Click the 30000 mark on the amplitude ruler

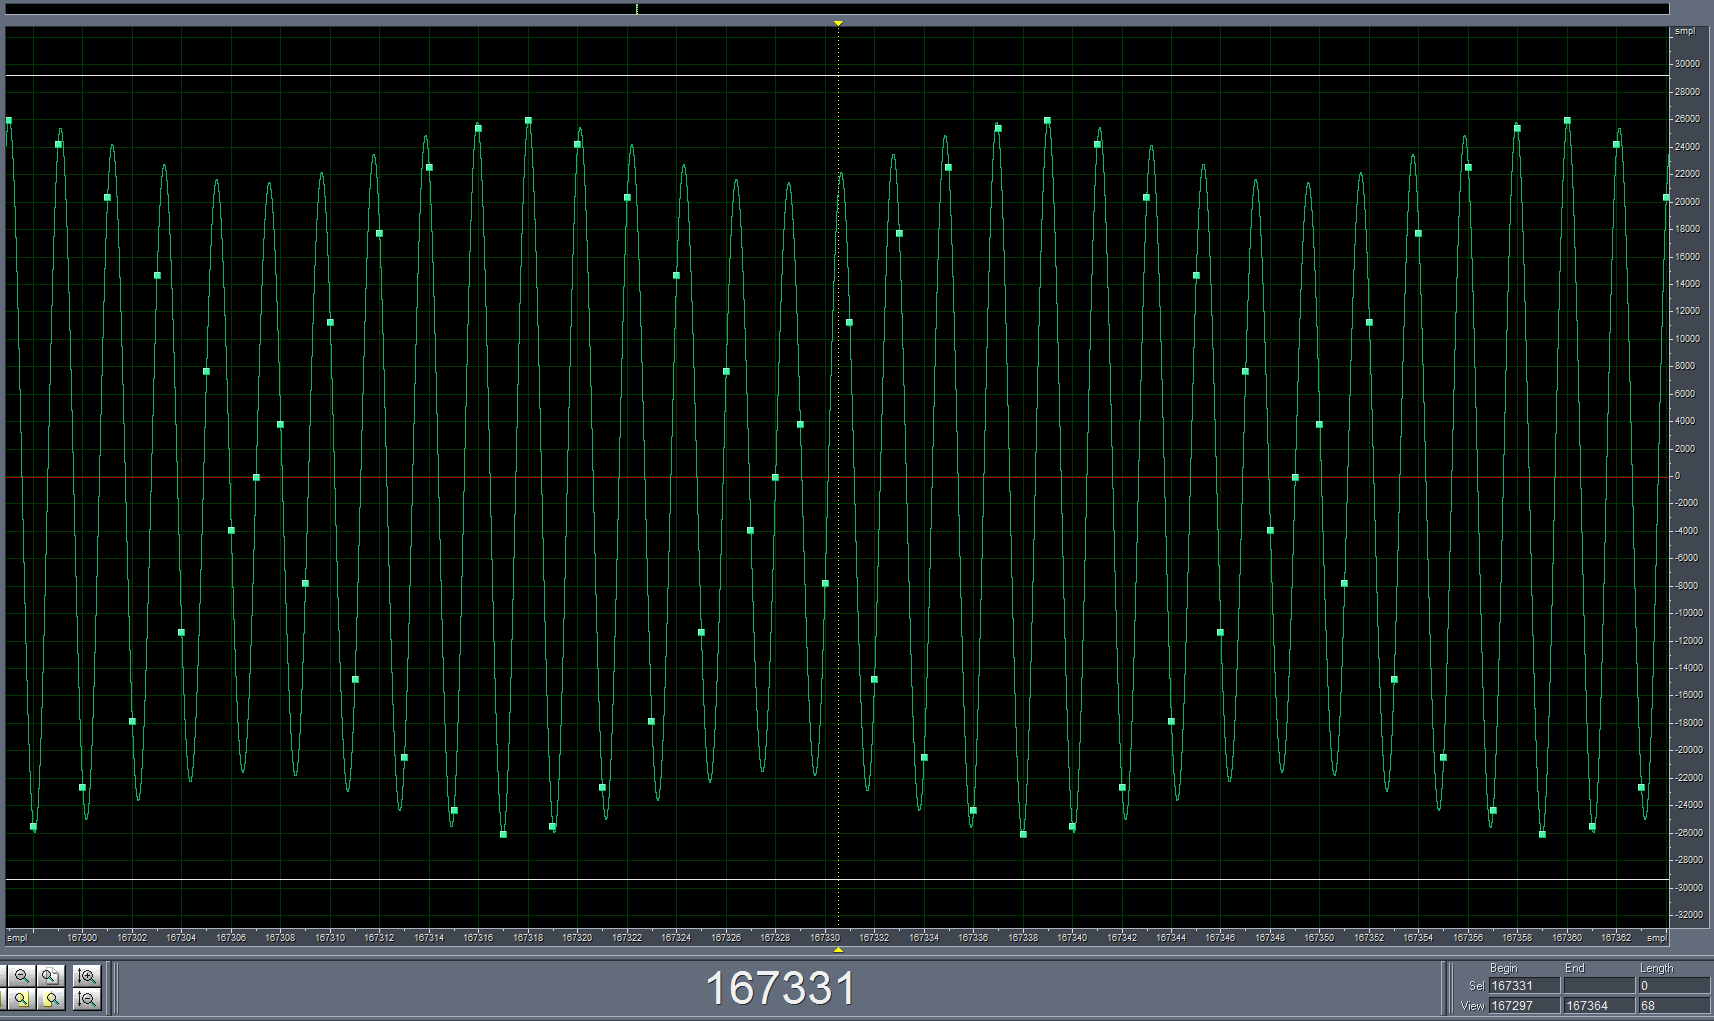click(1687, 64)
